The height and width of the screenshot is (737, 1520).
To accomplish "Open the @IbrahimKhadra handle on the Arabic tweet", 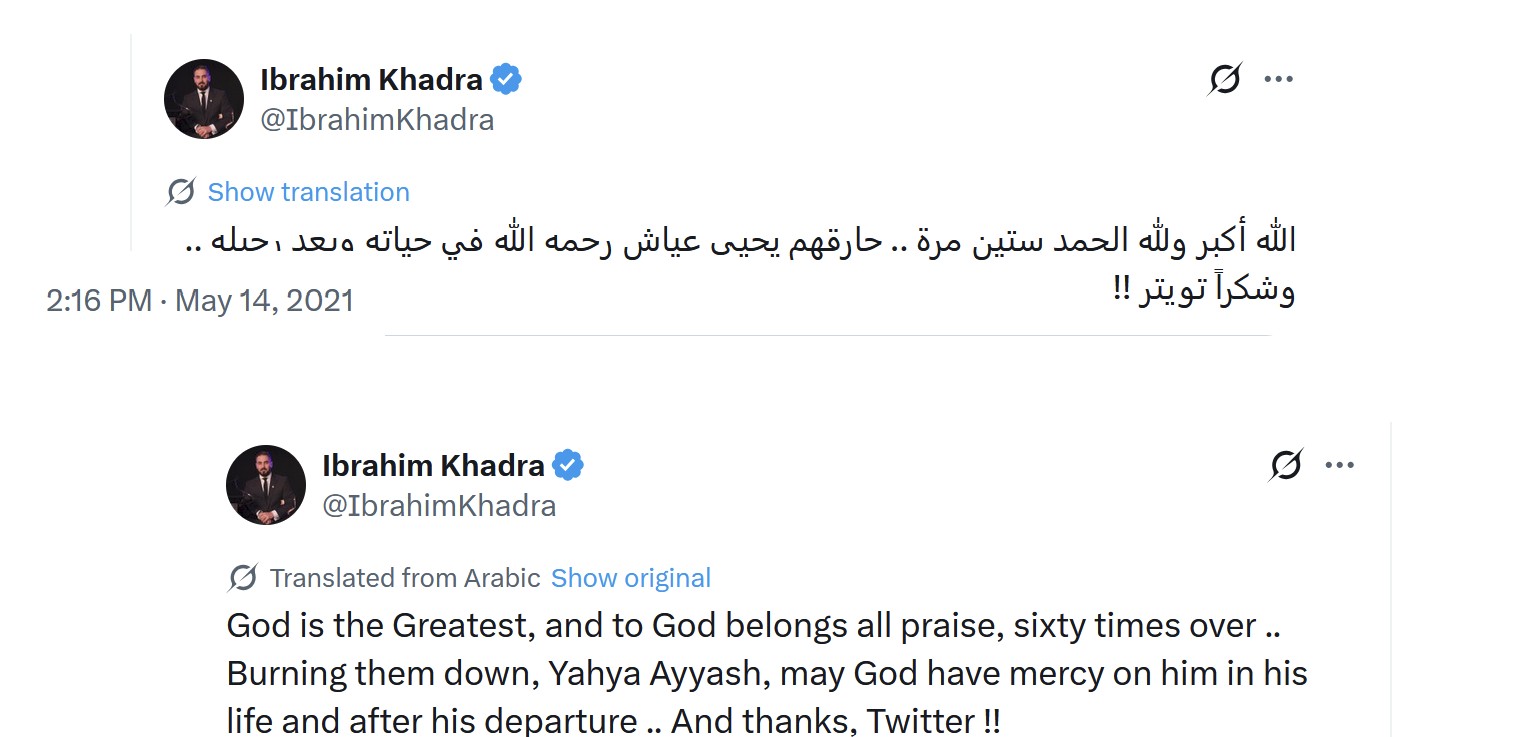I will tap(377, 120).
